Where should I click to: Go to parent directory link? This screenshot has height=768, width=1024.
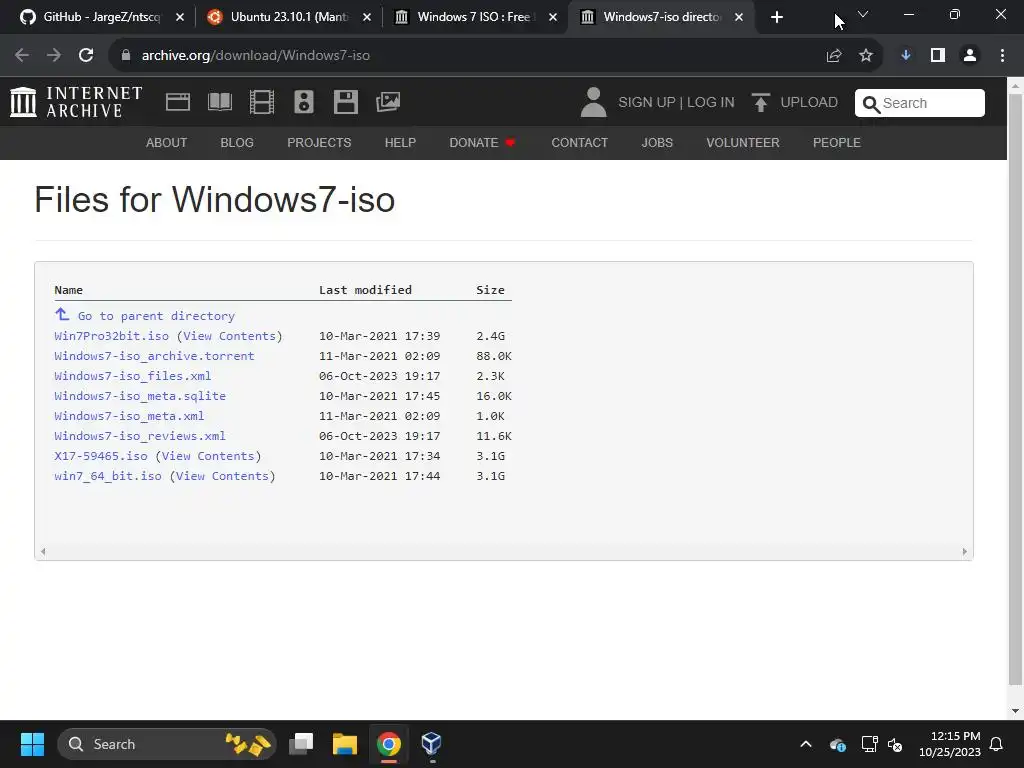click(x=156, y=316)
